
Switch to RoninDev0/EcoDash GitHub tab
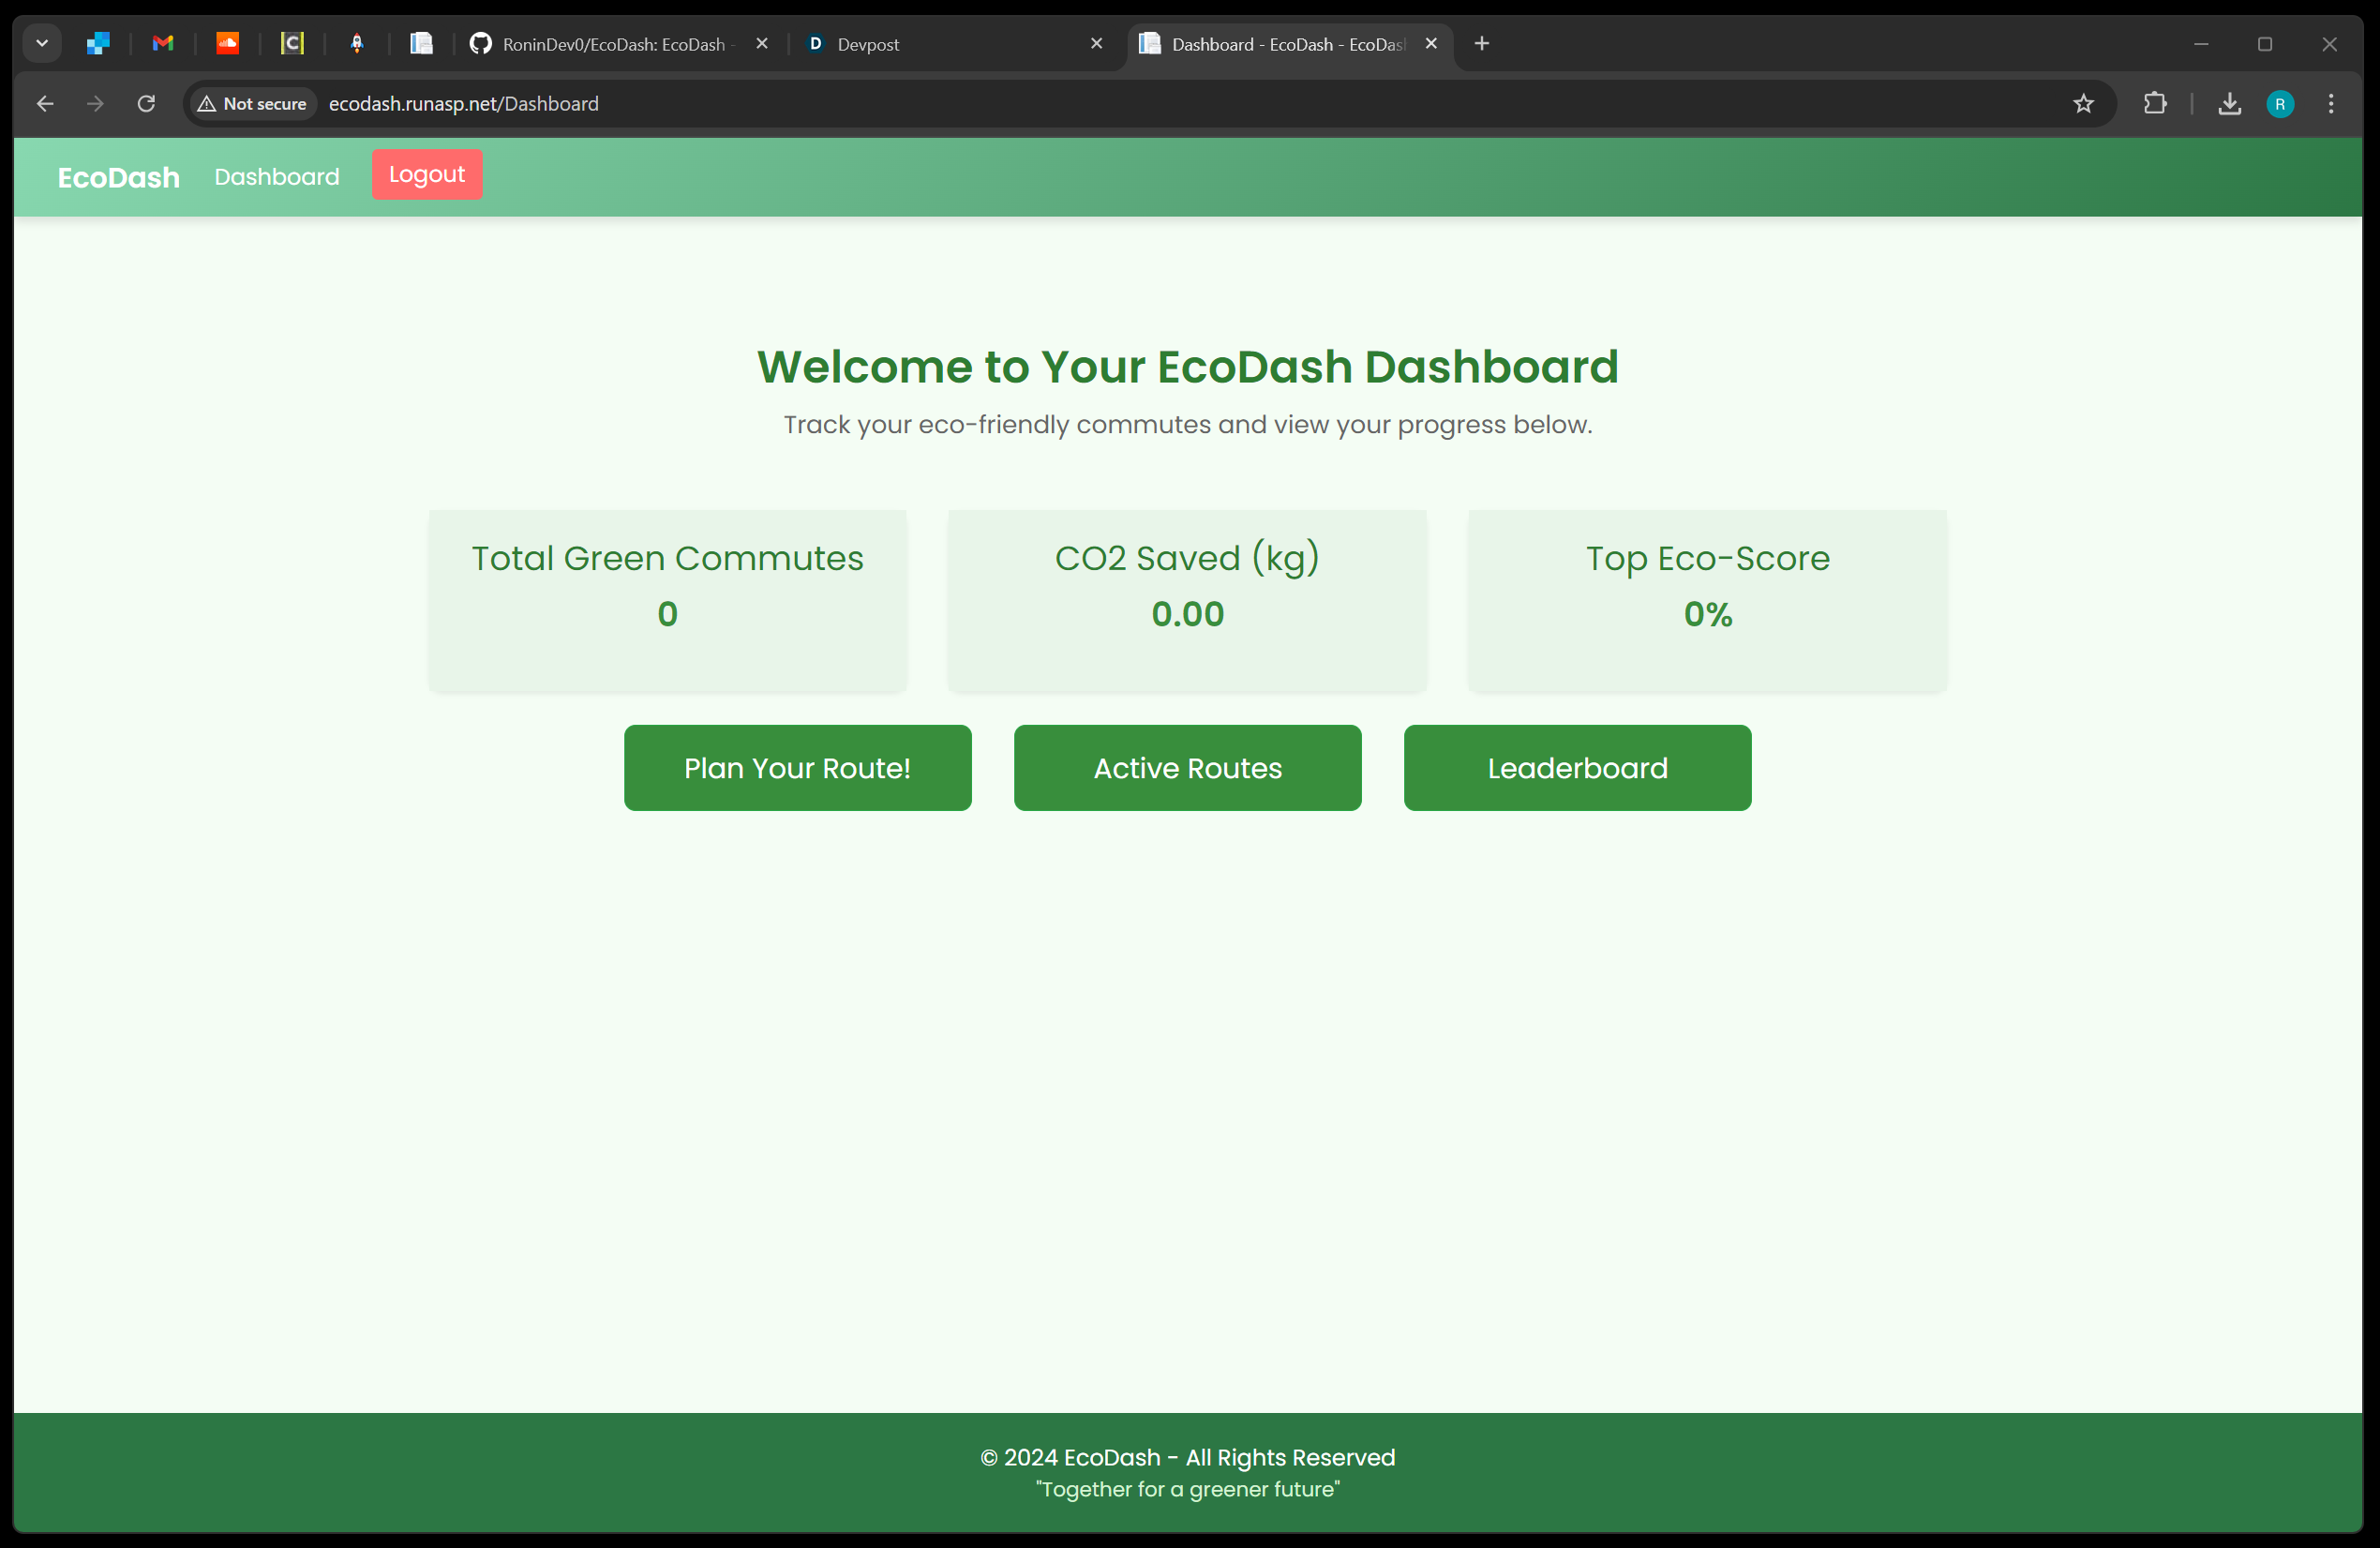click(612, 44)
